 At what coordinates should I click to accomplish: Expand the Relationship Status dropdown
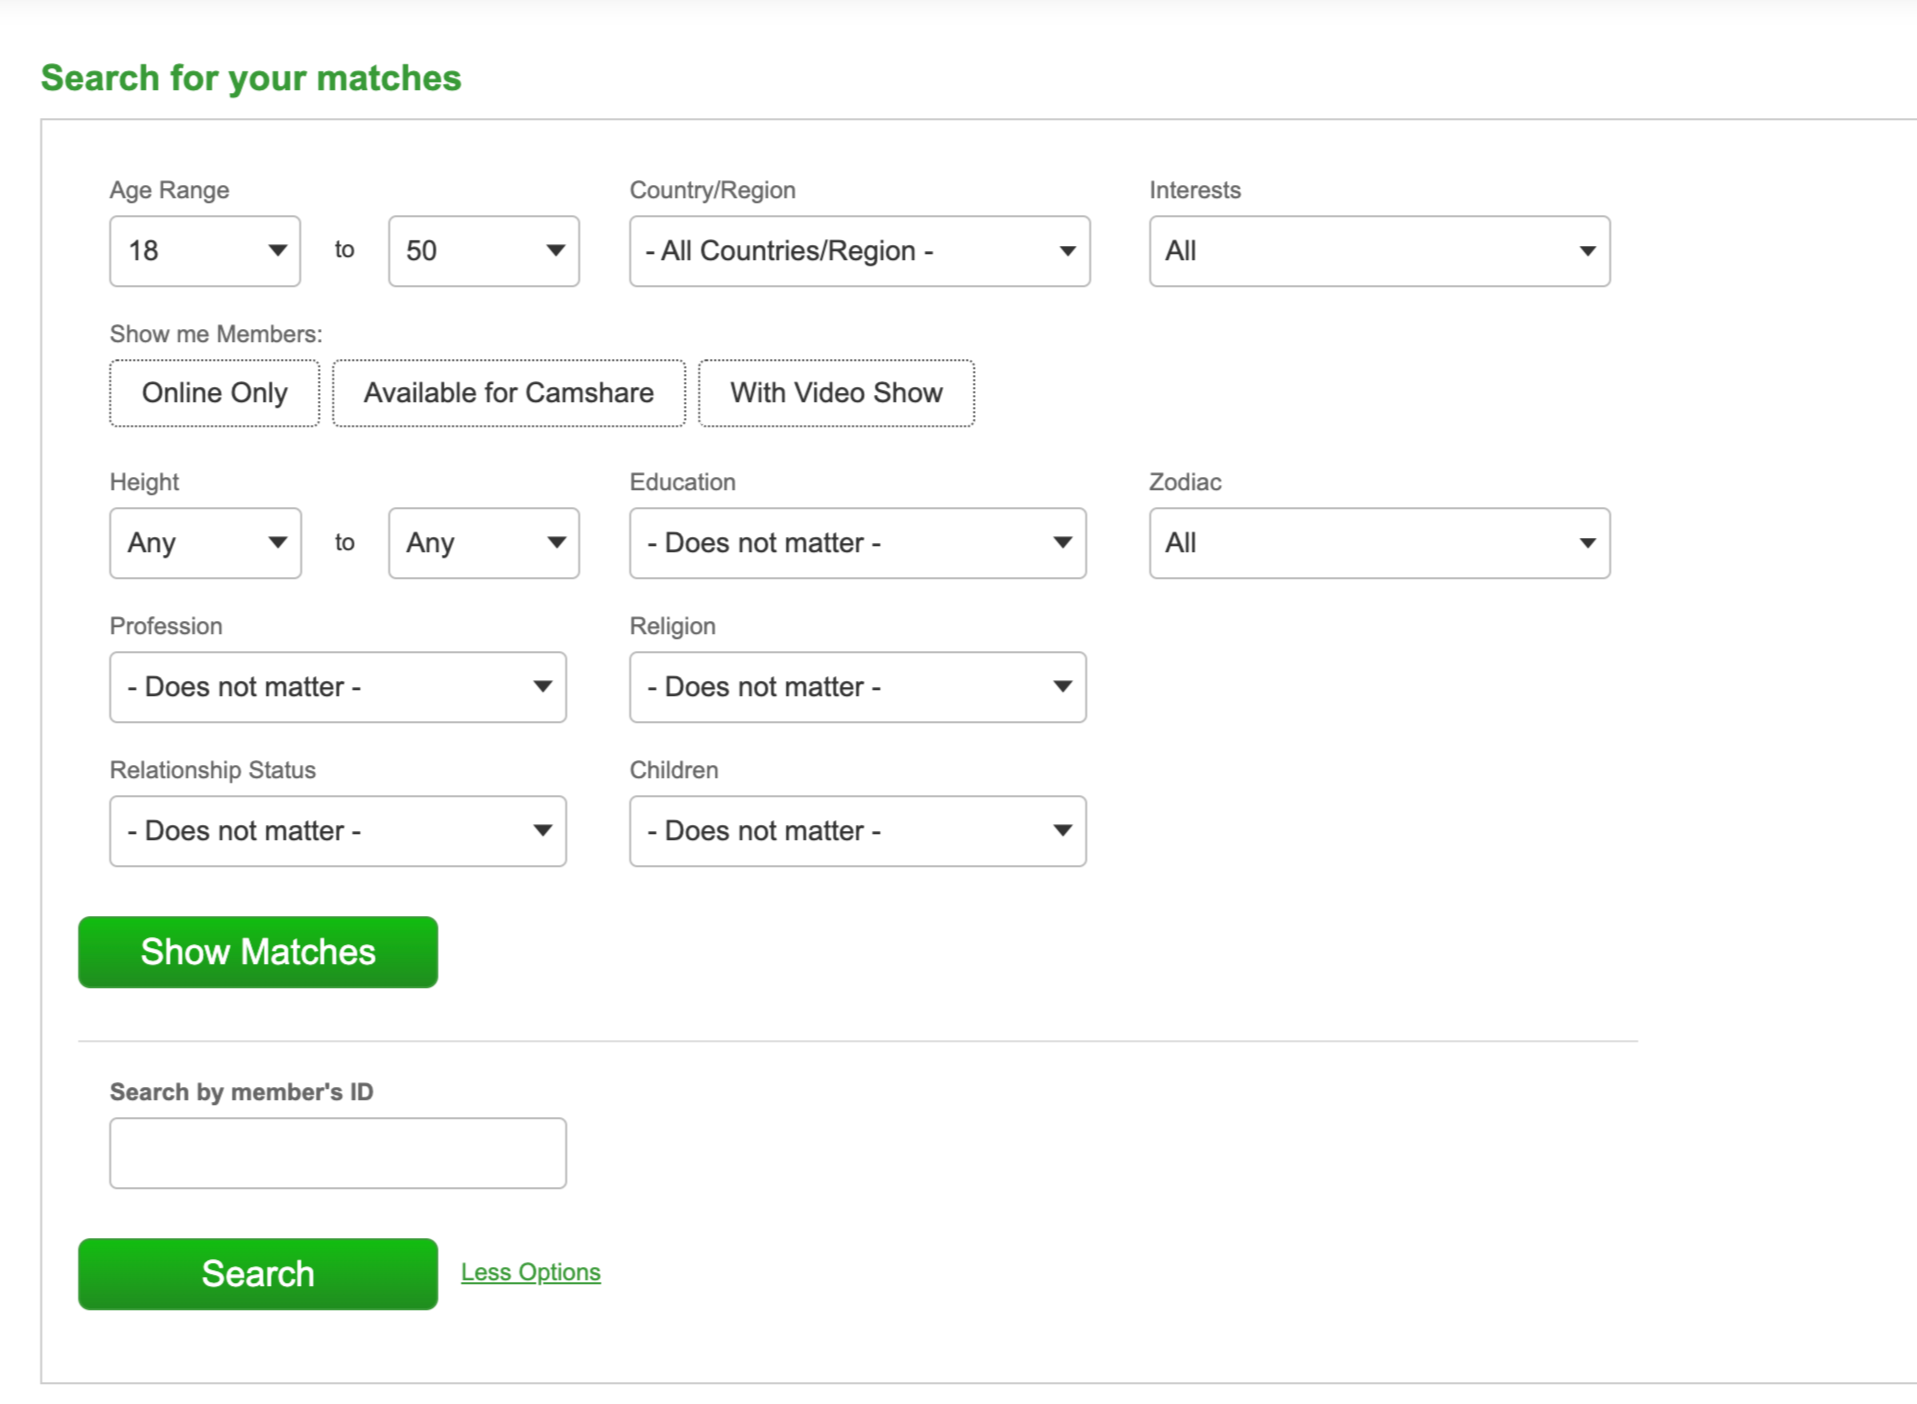click(337, 831)
